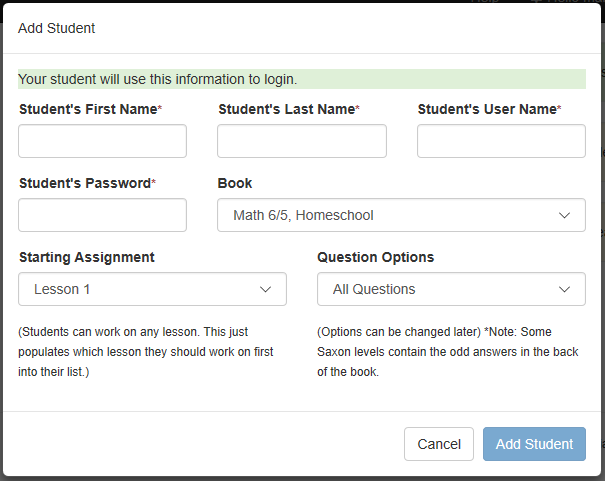Click the Student's Password label
The width and height of the screenshot is (605, 481).
click(x=87, y=183)
